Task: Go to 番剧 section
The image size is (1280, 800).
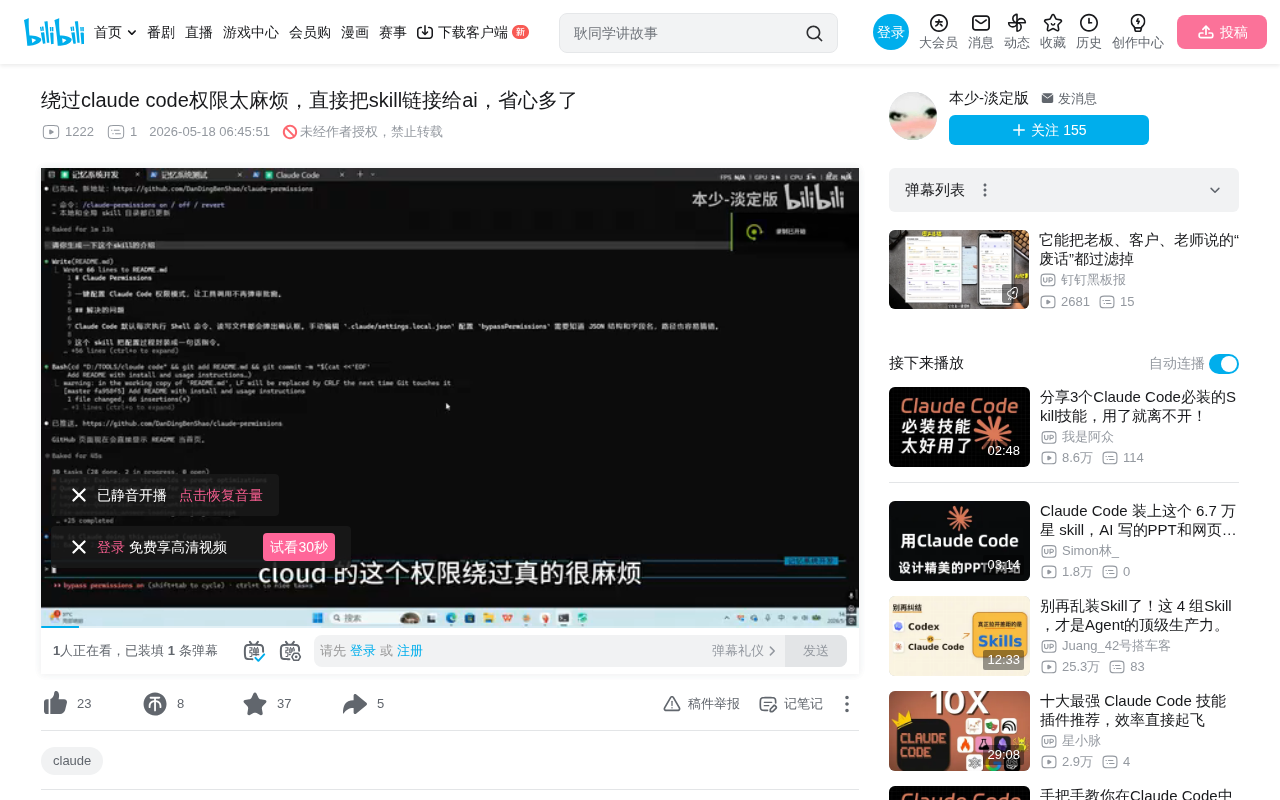Action: (x=161, y=32)
